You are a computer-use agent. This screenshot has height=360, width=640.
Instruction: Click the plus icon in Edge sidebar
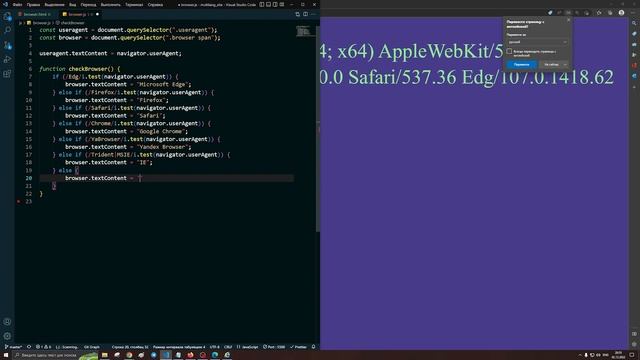click(x=634, y=87)
